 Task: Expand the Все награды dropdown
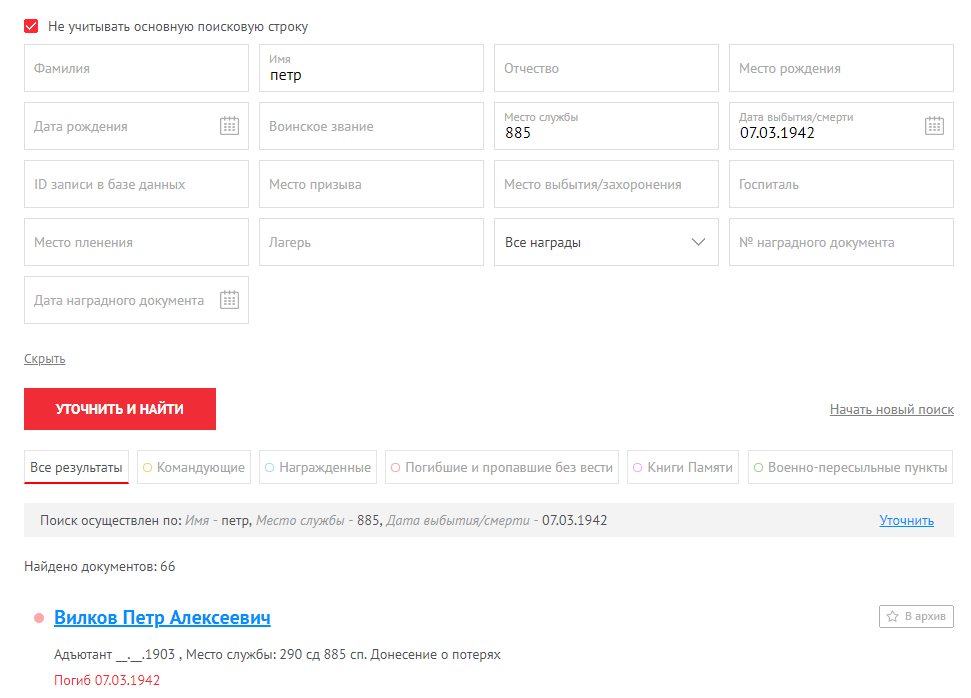[x=606, y=242]
